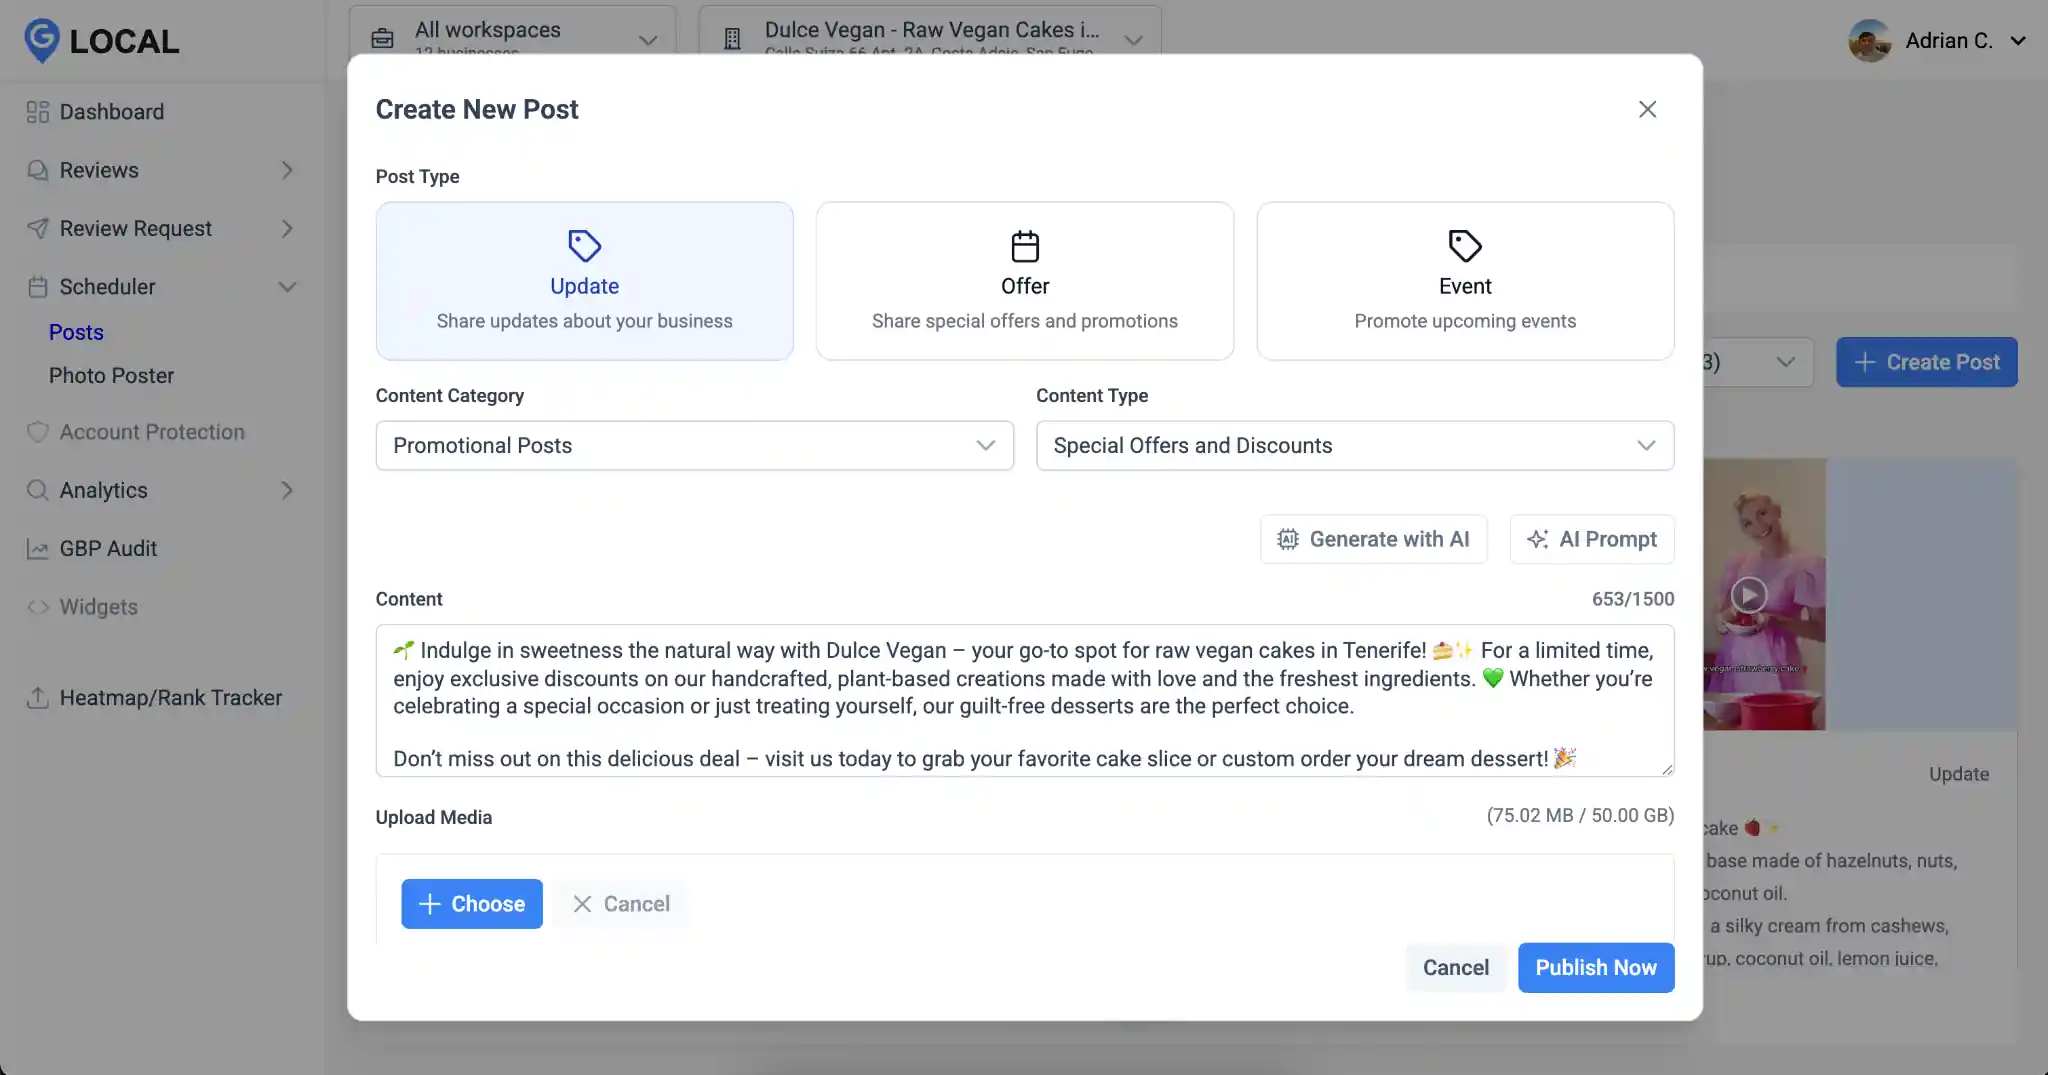
Task: Navigate to Posts in the sidebar
Action: point(76,332)
